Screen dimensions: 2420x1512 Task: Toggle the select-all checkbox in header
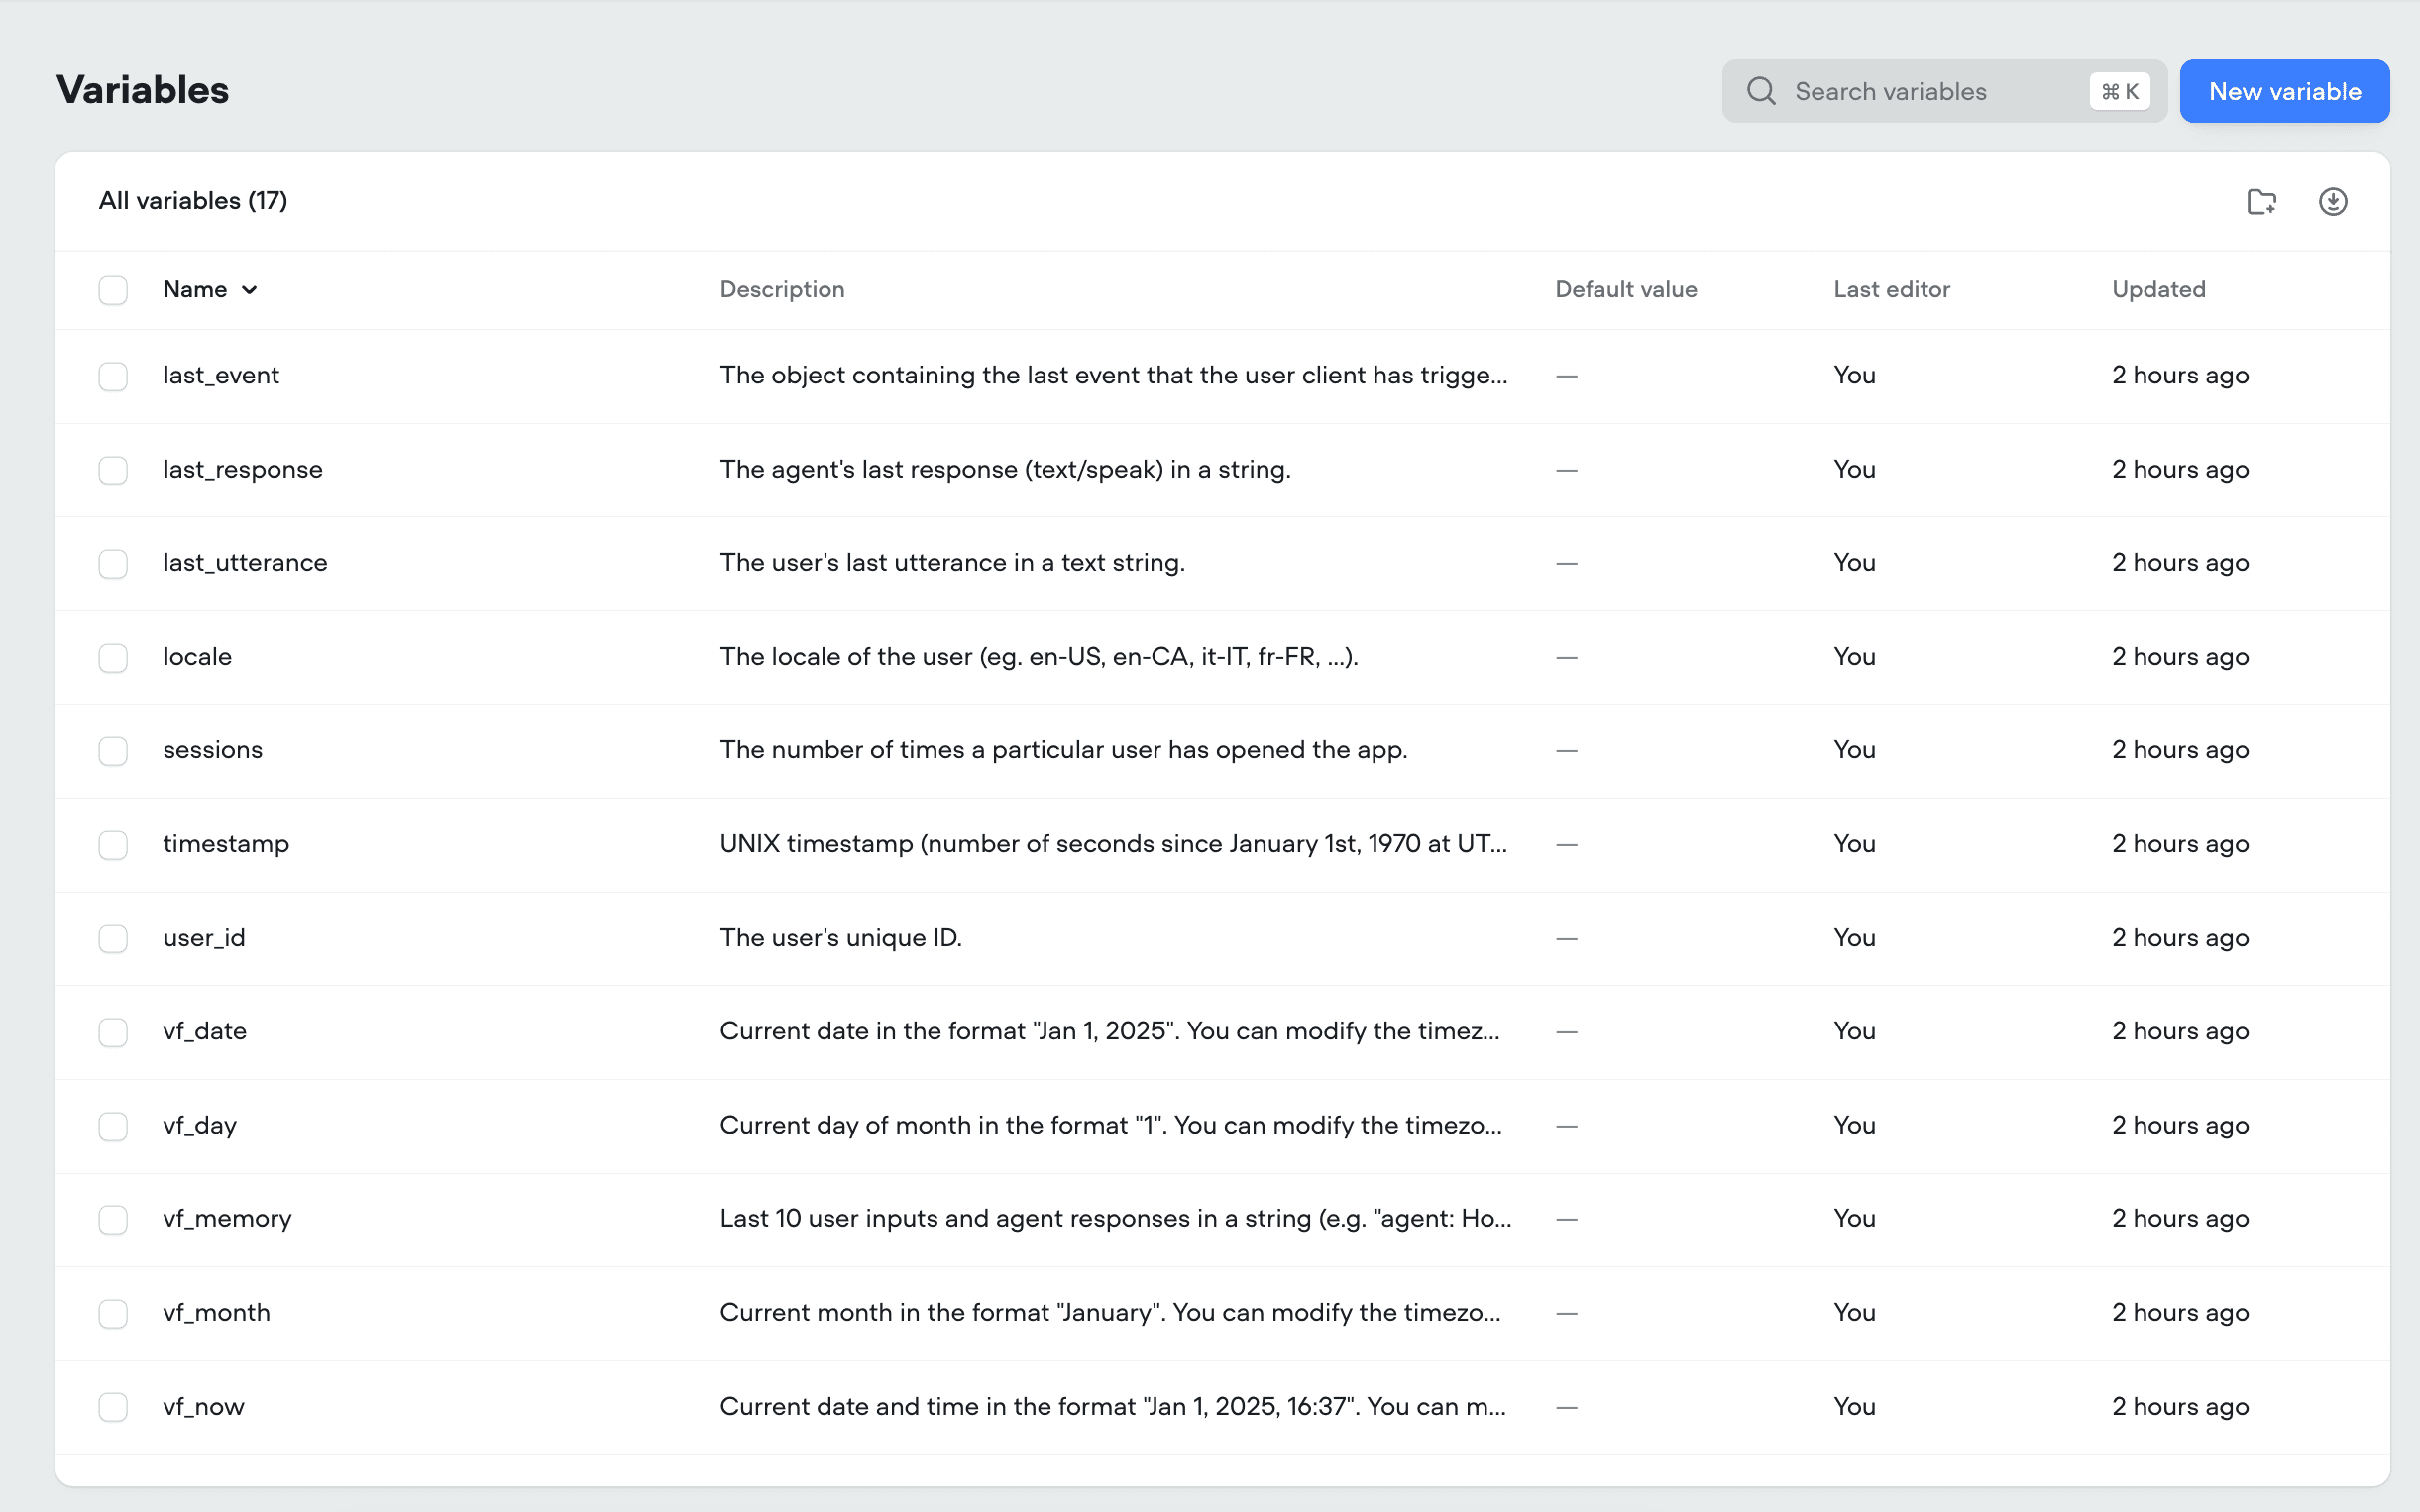pyautogui.click(x=113, y=290)
